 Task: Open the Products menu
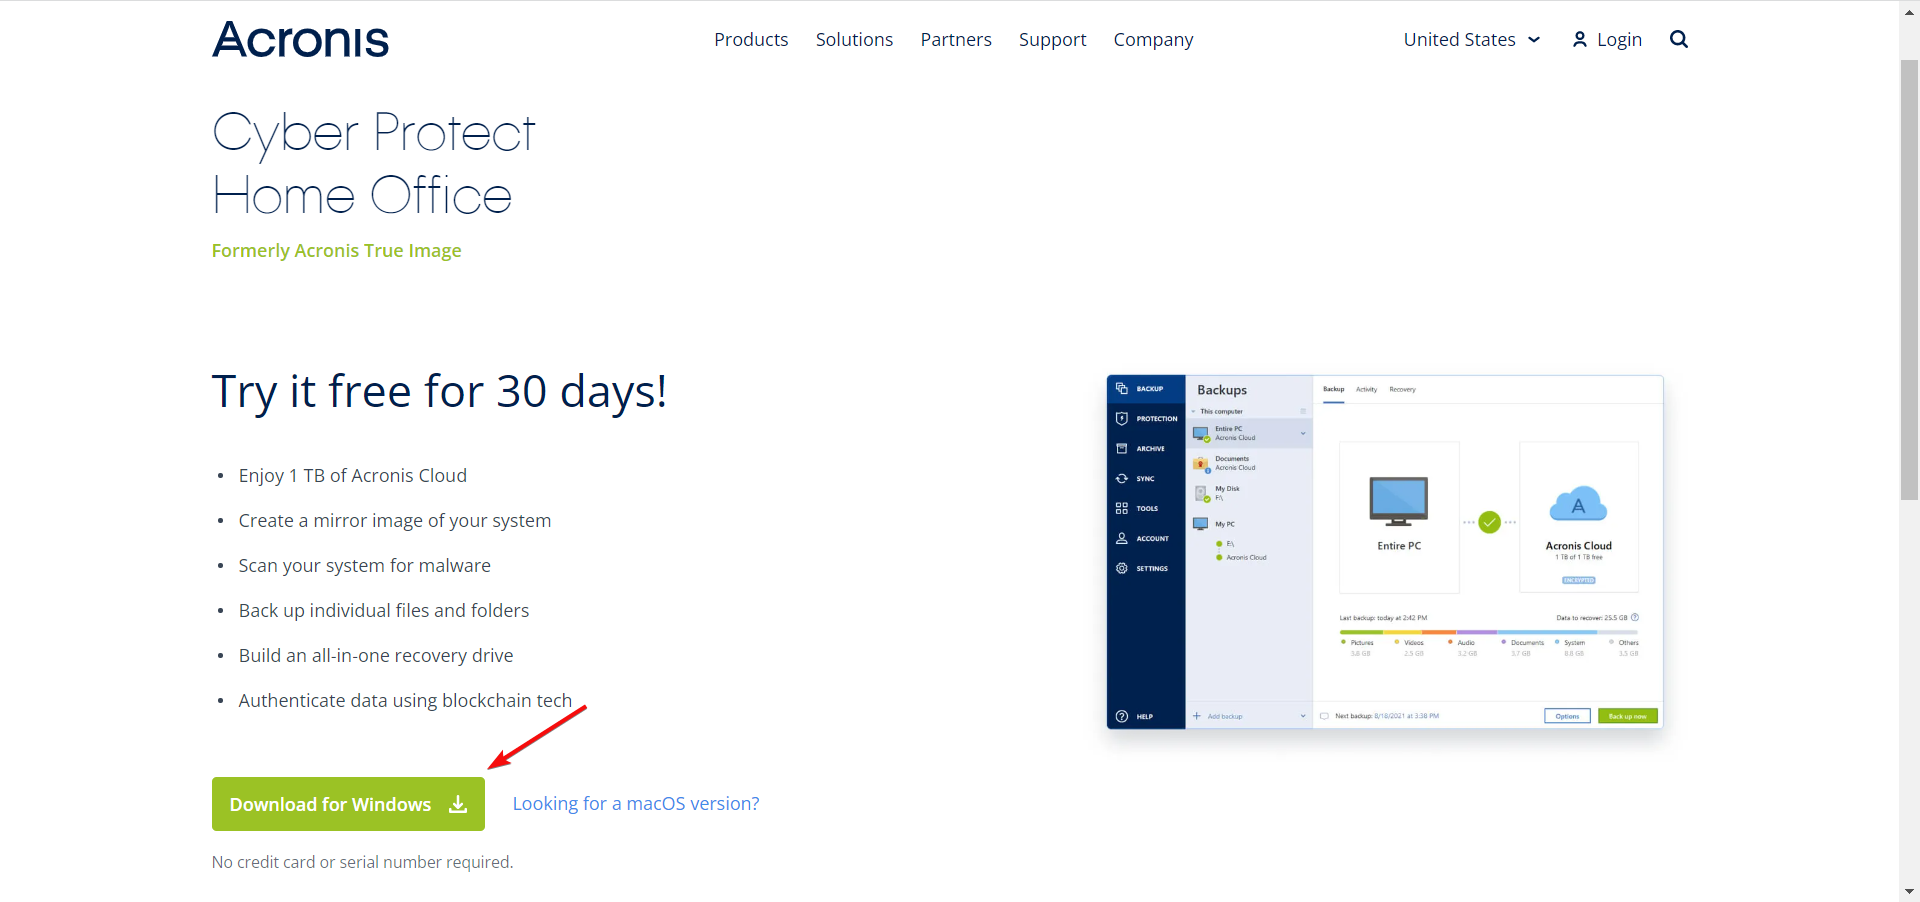click(751, 39)
